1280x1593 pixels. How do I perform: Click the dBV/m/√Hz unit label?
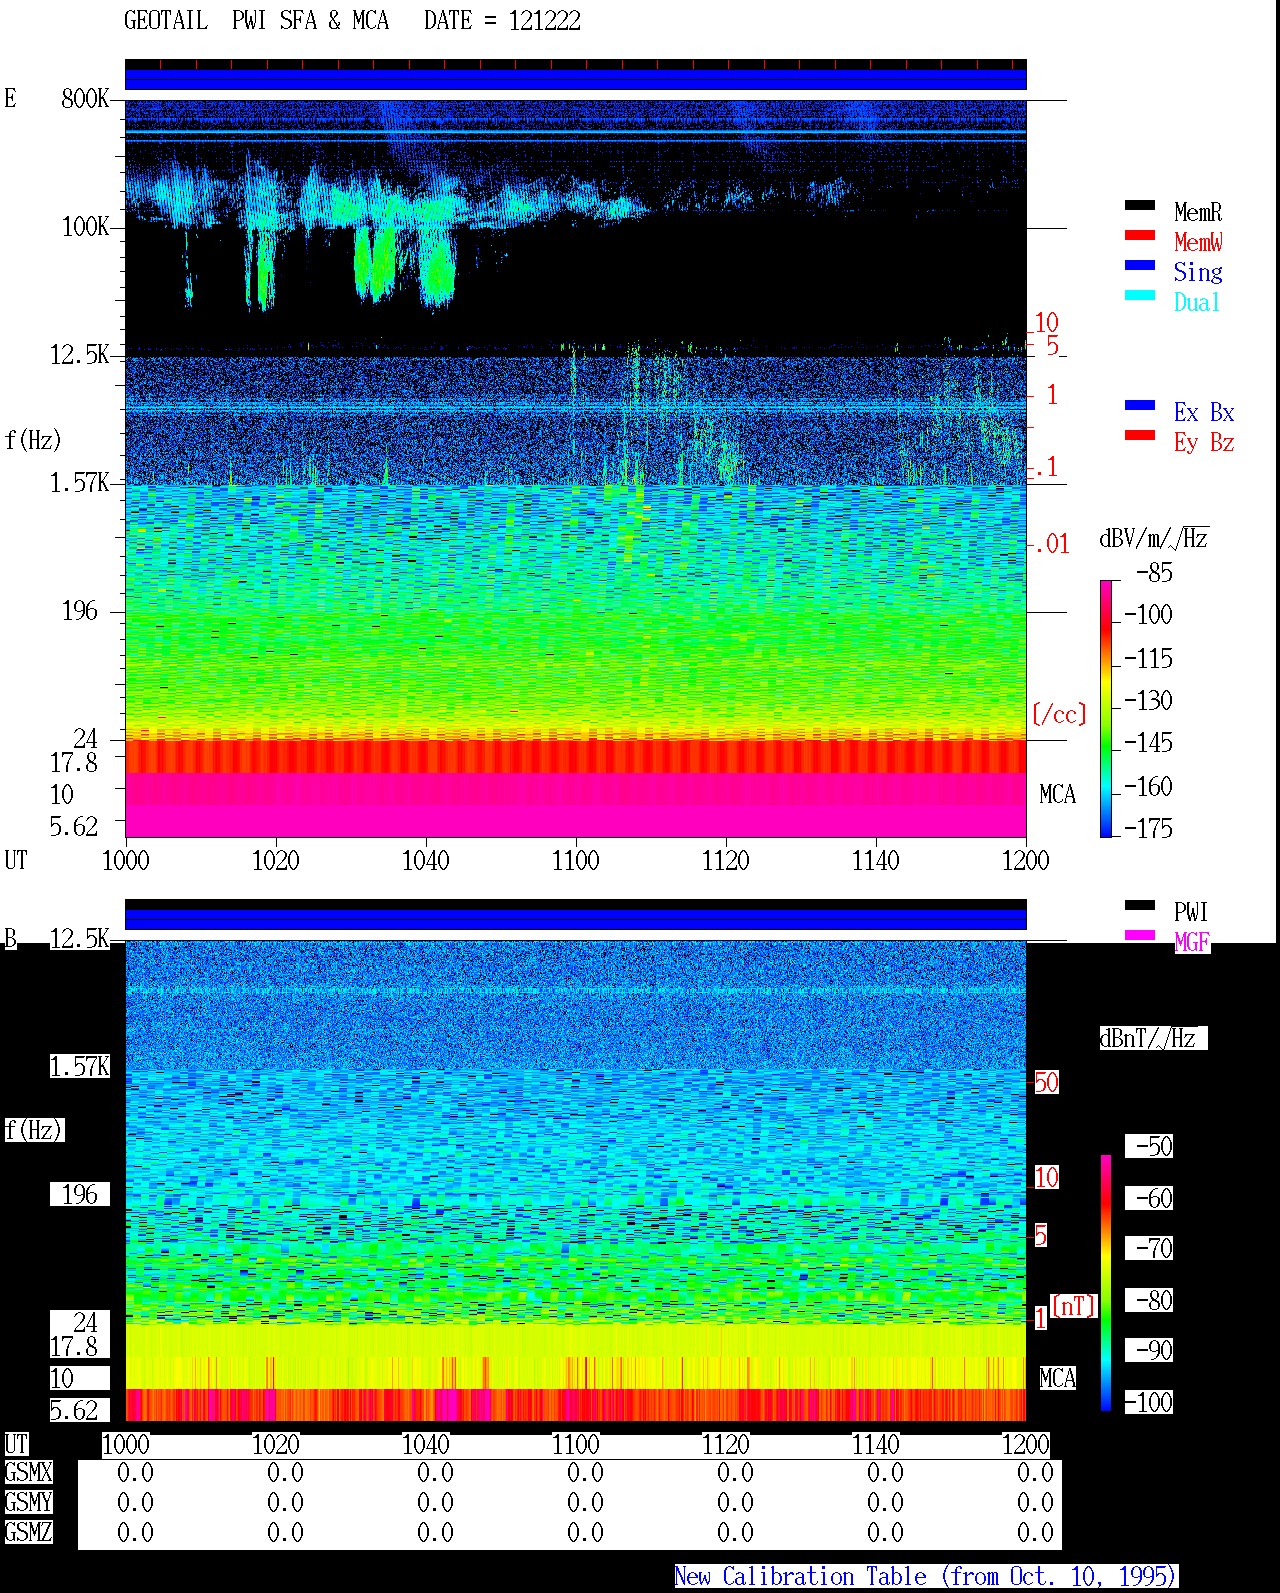click(1154, 538)
